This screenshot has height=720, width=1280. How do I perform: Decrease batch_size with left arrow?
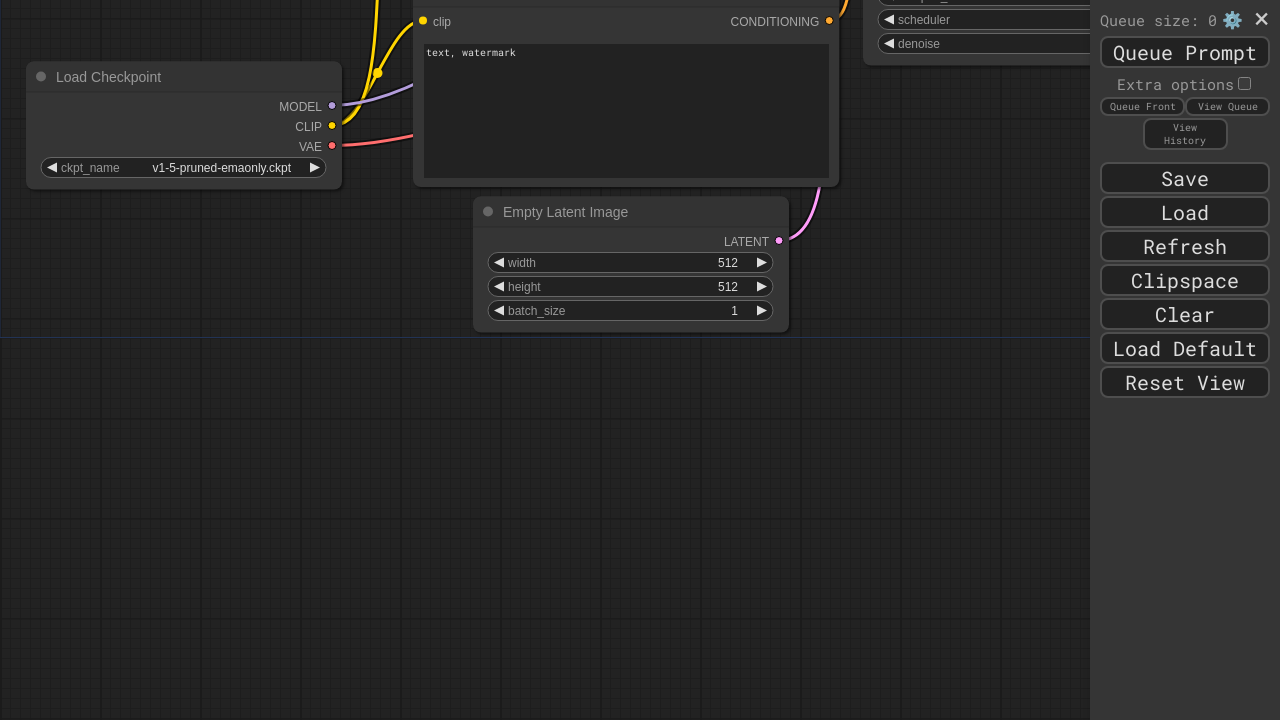tap(499, 311)
